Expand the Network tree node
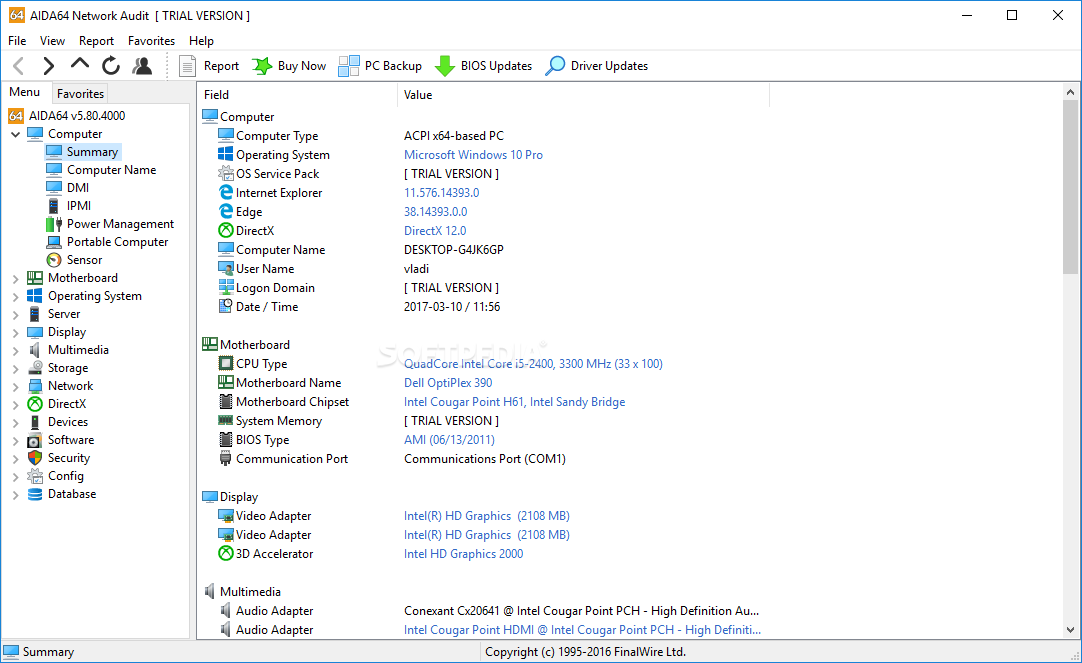The width and height of the screenshot is (1082, 663). click(x=15, y=386)
